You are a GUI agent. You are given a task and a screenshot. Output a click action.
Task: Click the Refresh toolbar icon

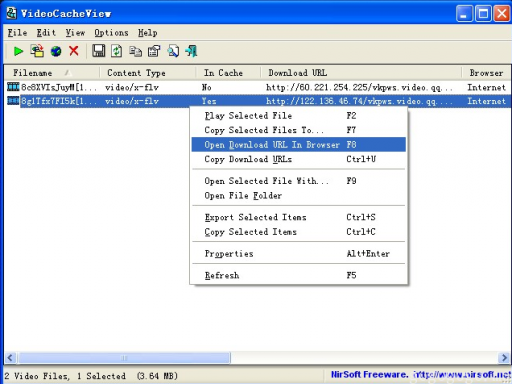116,51
